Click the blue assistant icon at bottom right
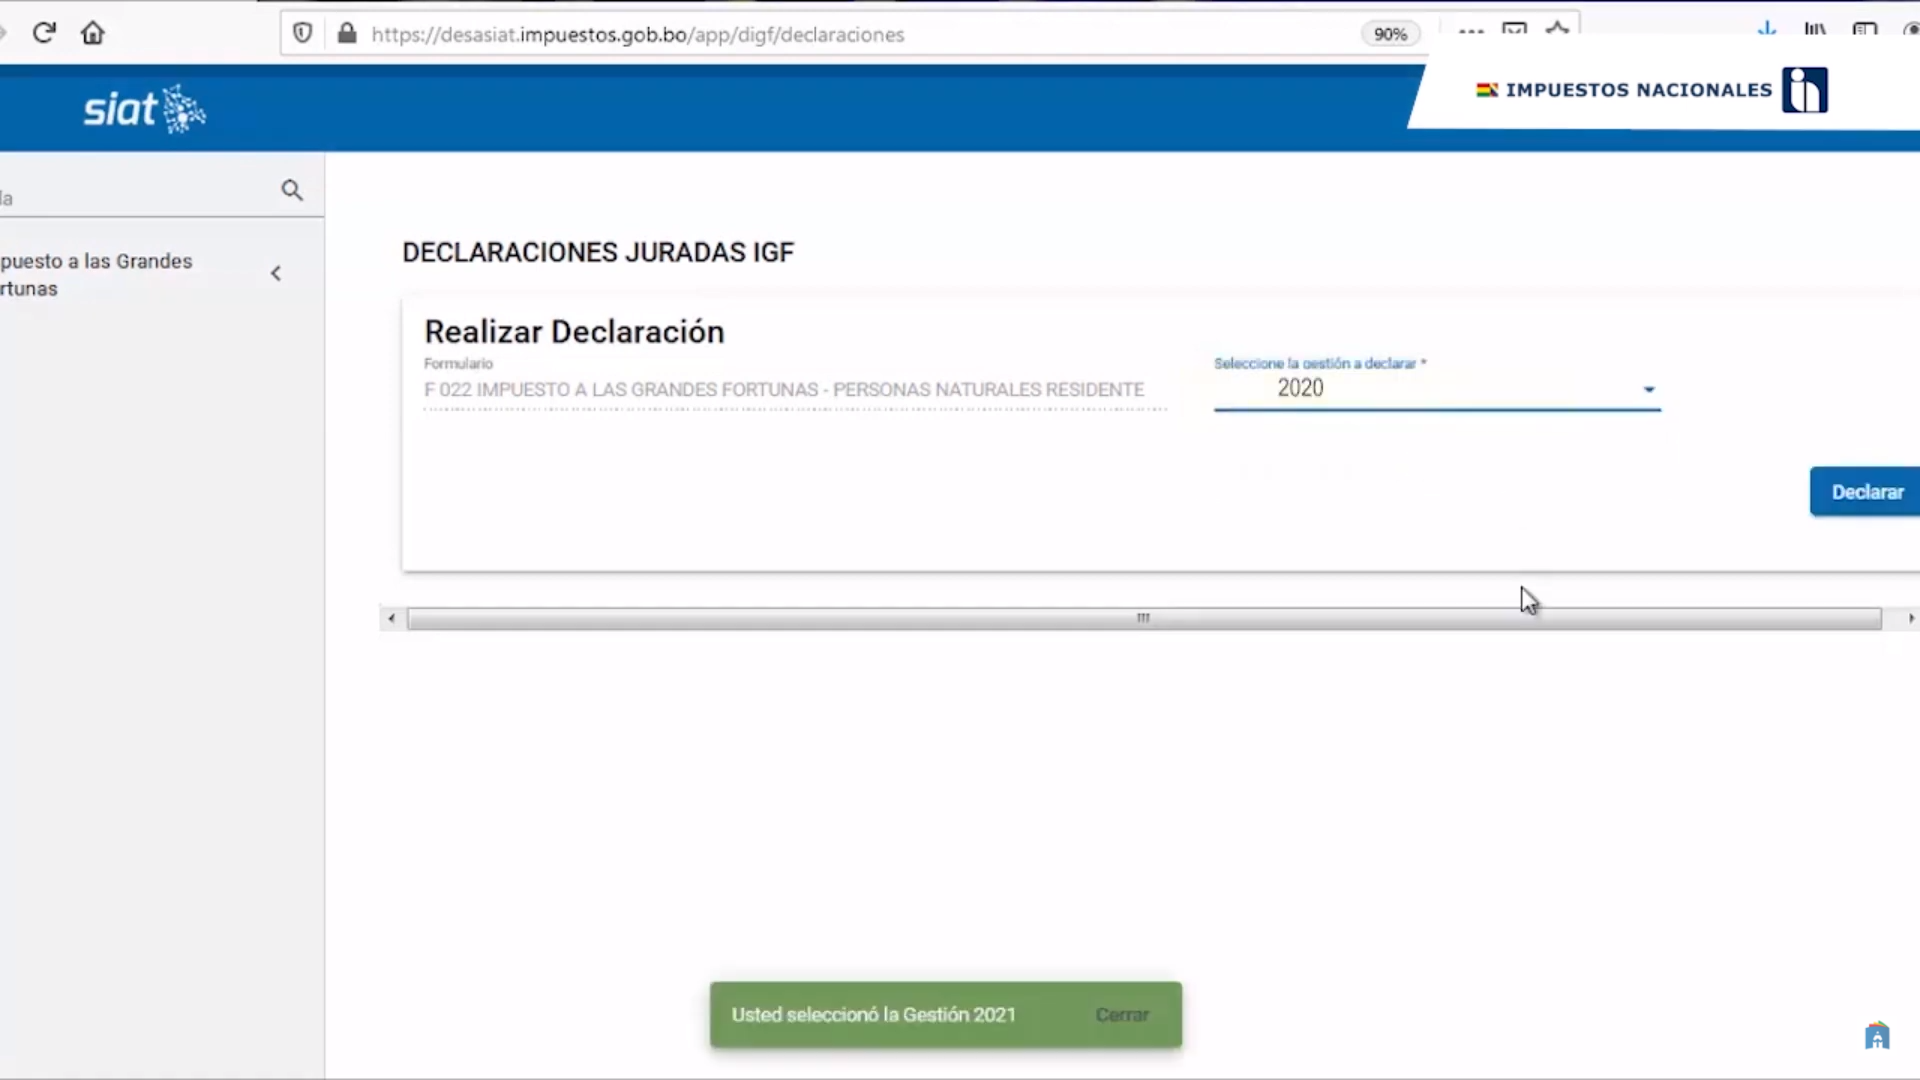This screenshot has width=1920, height=1080. [1877, 1036]
